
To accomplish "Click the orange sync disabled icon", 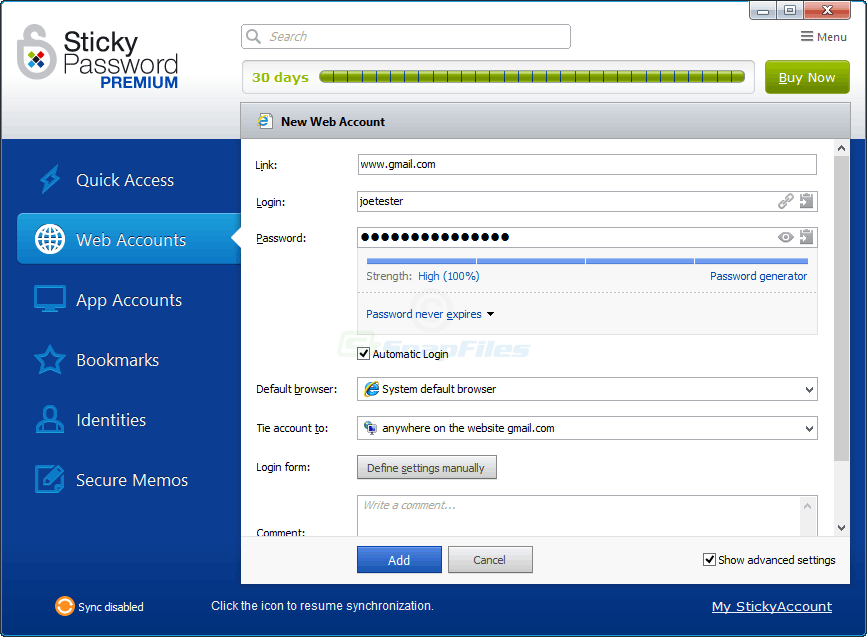I will click(x=65, y=606).
